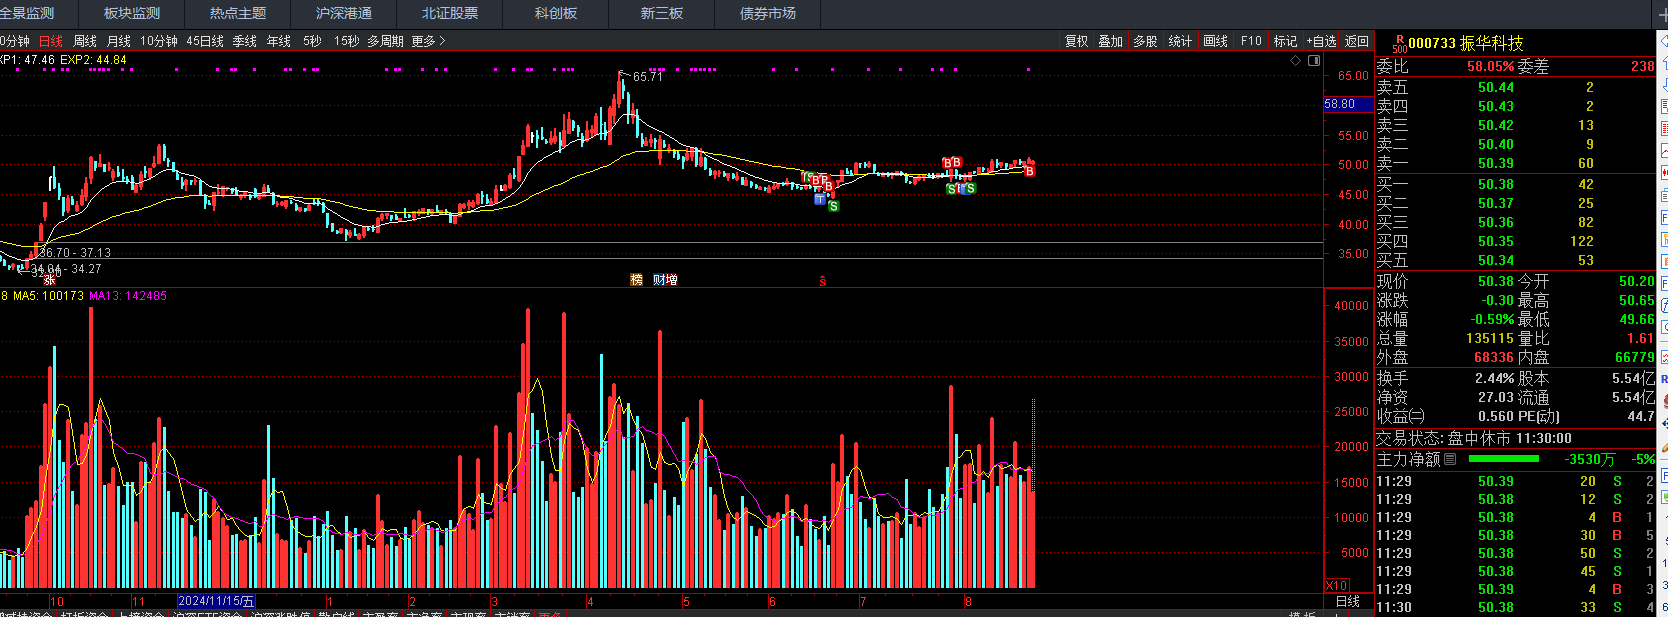Screen dimensions: 1668x617
Task: Switch to 沪深港通 tab
Action: 344,13
